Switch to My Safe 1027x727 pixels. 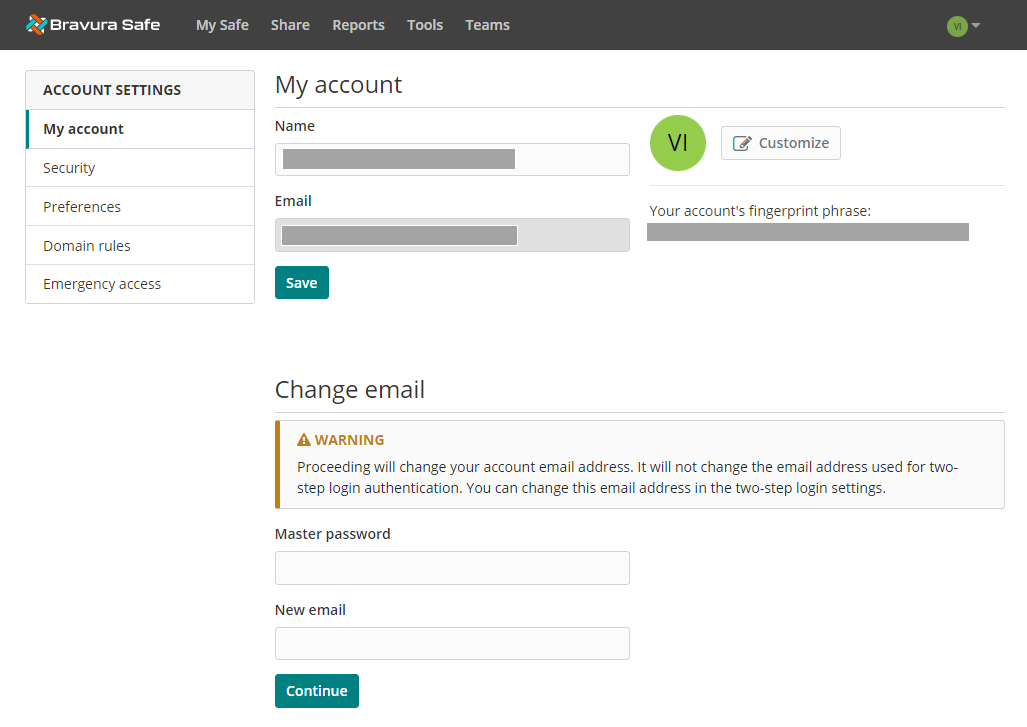(221, 25)
